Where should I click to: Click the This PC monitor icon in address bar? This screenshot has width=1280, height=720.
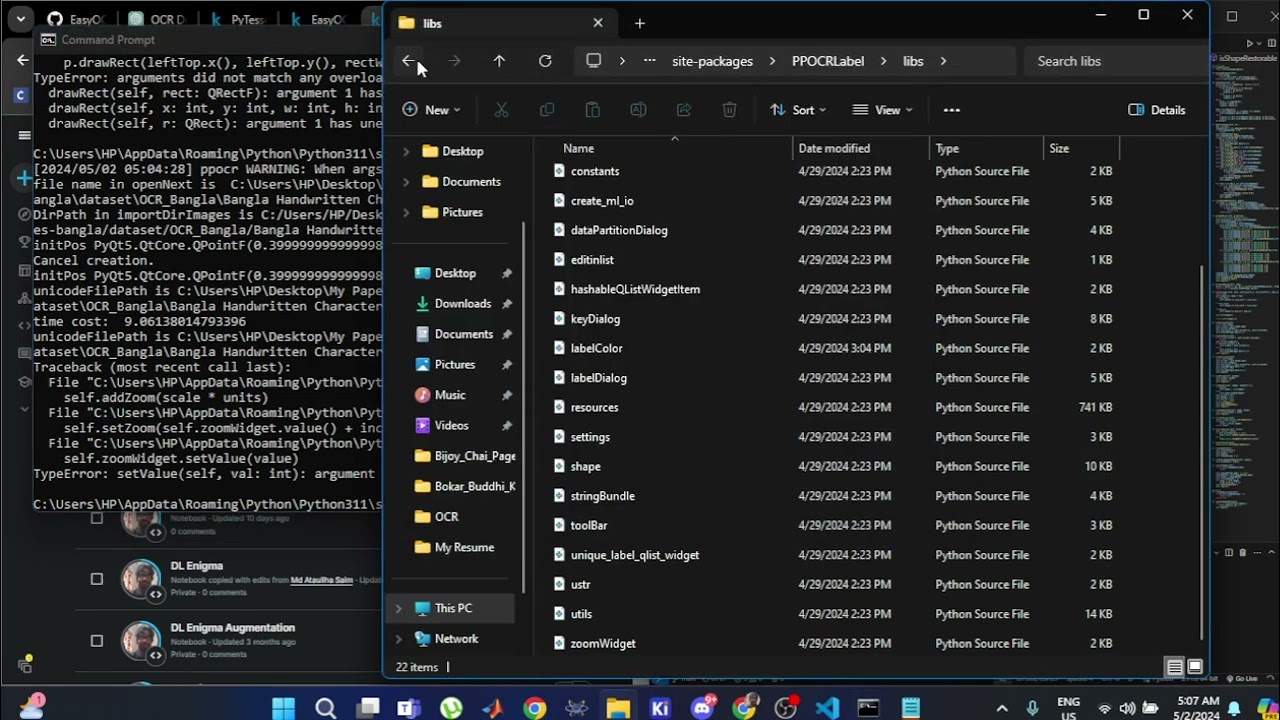coord(593,61)
